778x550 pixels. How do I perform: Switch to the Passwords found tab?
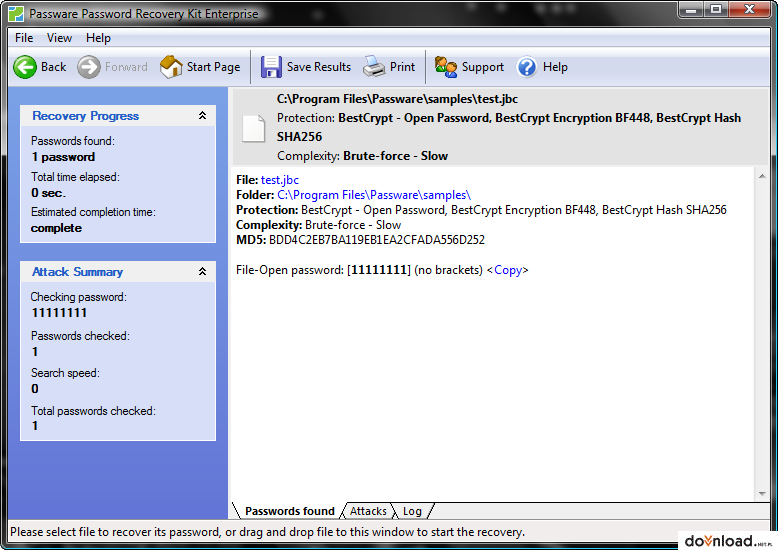[x=290, y=511]
